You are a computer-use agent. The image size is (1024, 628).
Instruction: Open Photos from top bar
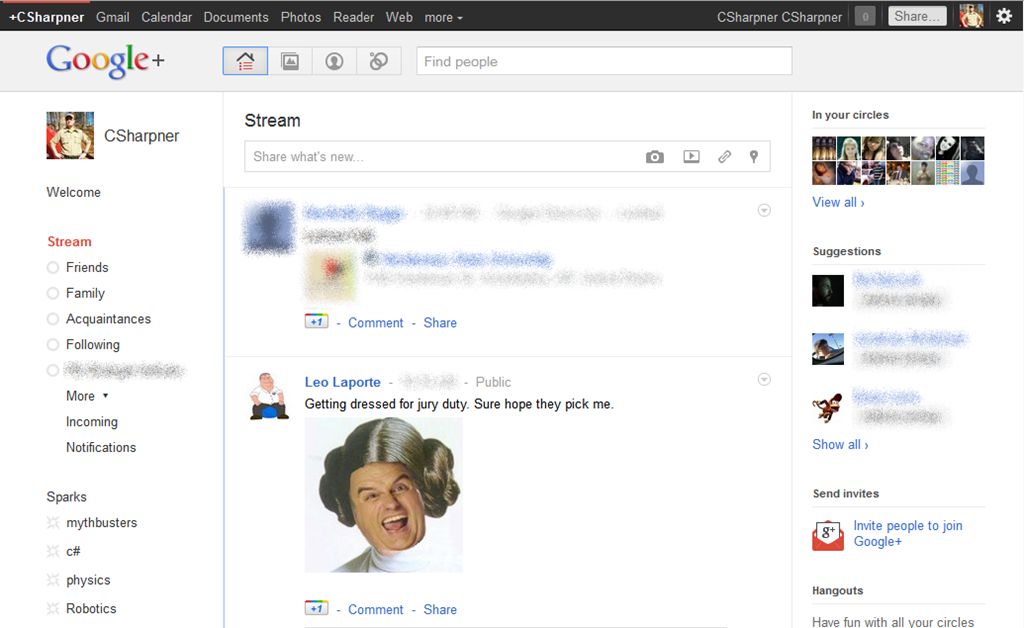point(300,17)
